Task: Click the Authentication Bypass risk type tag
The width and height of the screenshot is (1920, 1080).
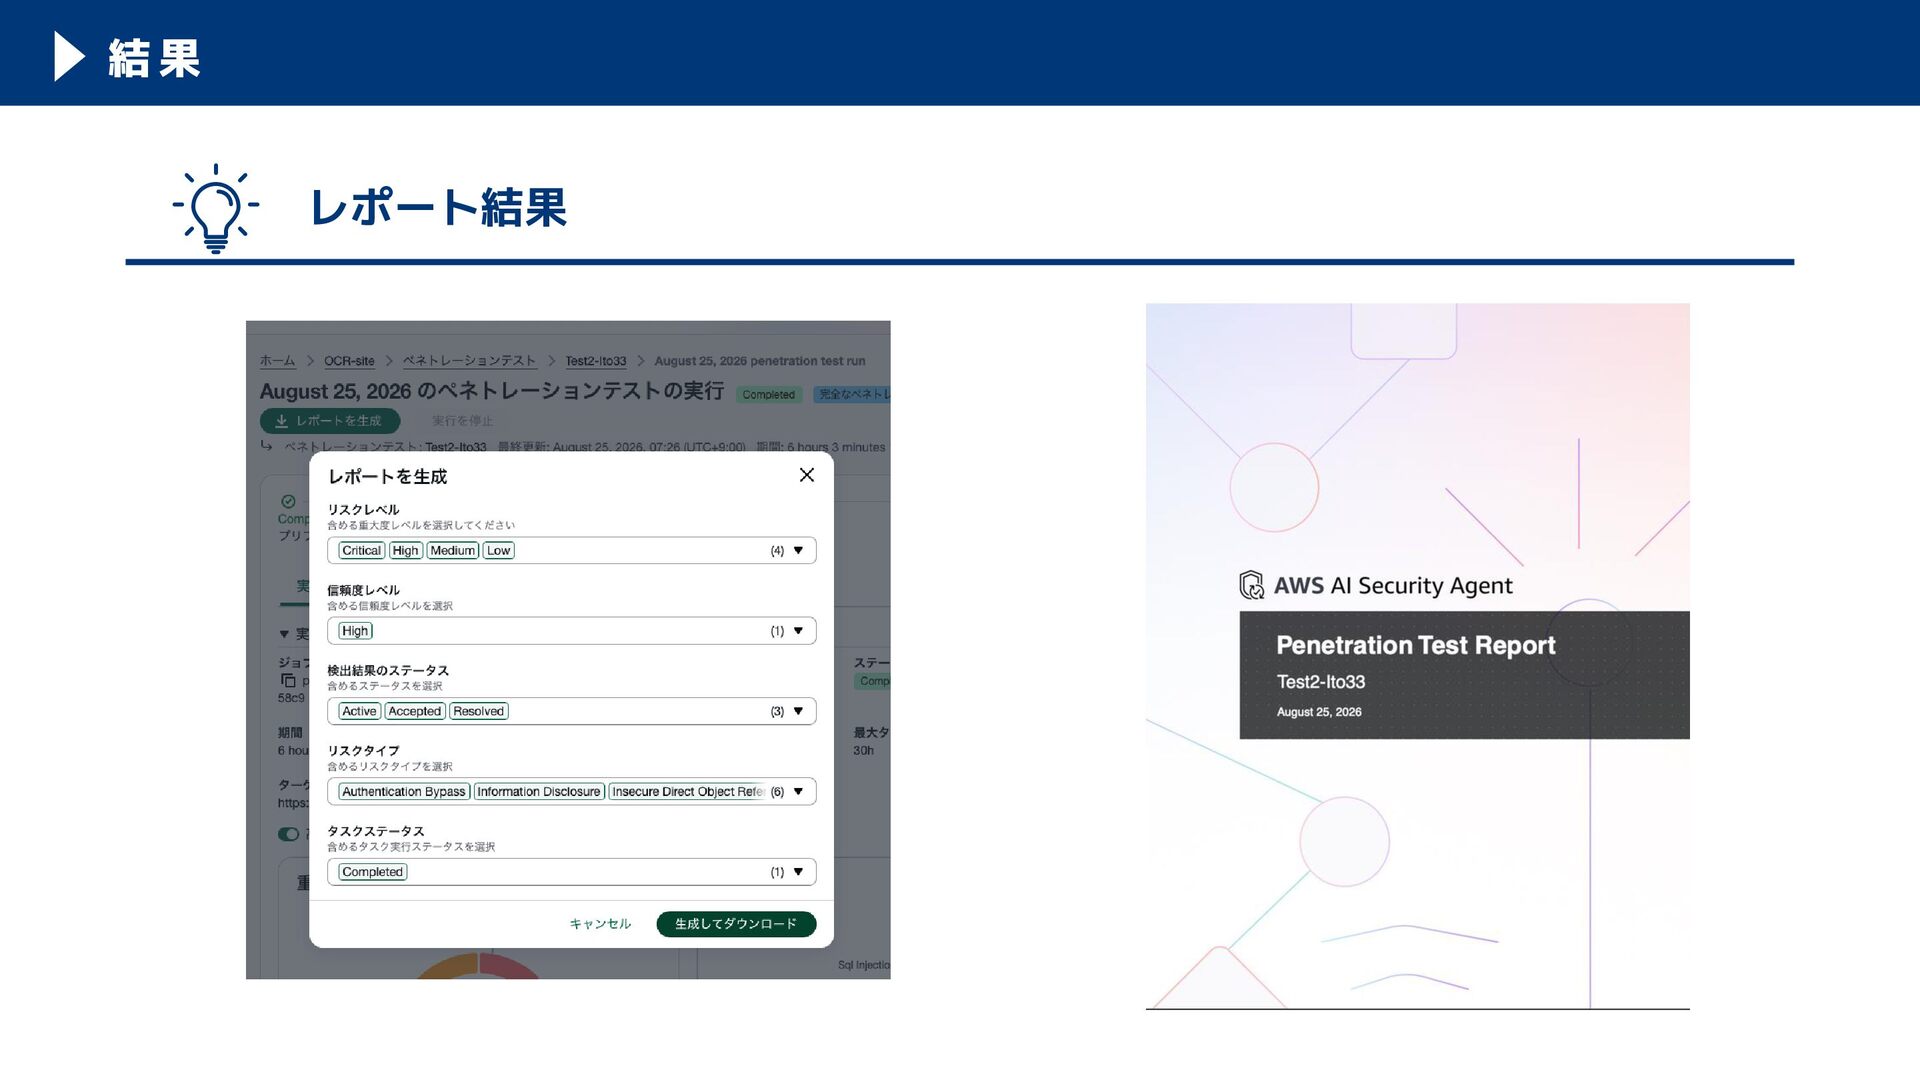Action: (404, 792)
